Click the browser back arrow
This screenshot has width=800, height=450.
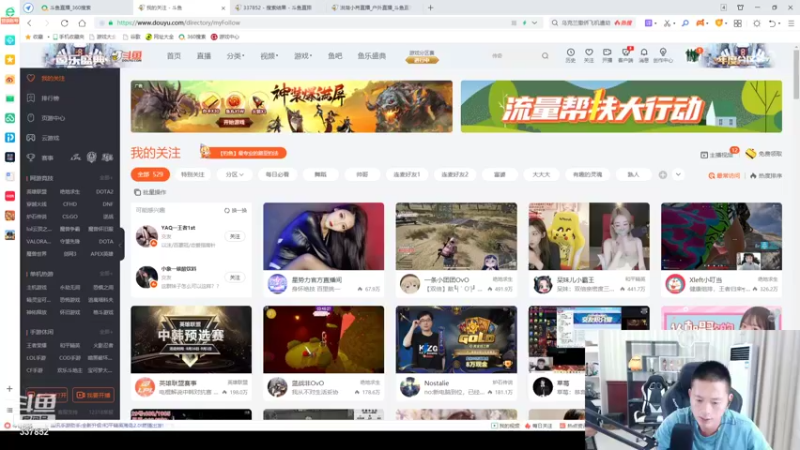[30, 23]
